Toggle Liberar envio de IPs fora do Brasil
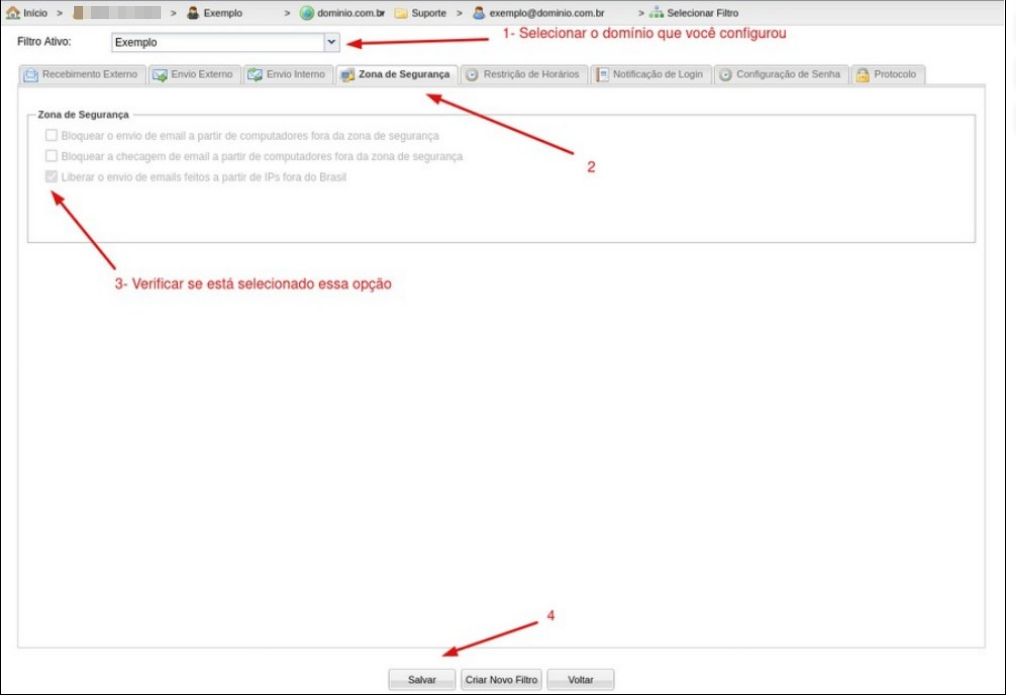 (51, 177)
